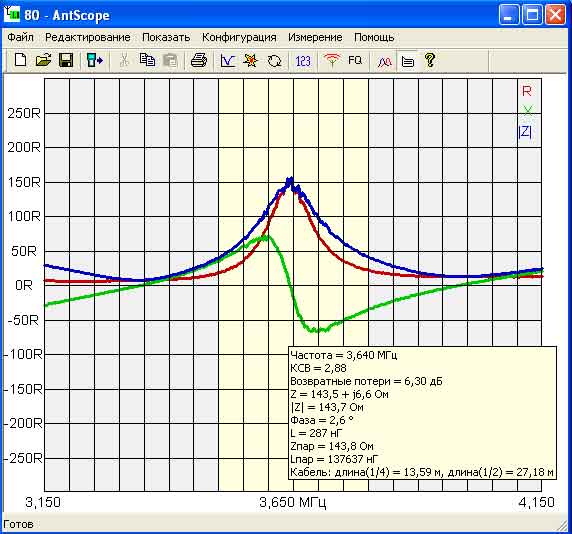Click the Copy toolbar icon
572x534 pixels.
point(147,60)
